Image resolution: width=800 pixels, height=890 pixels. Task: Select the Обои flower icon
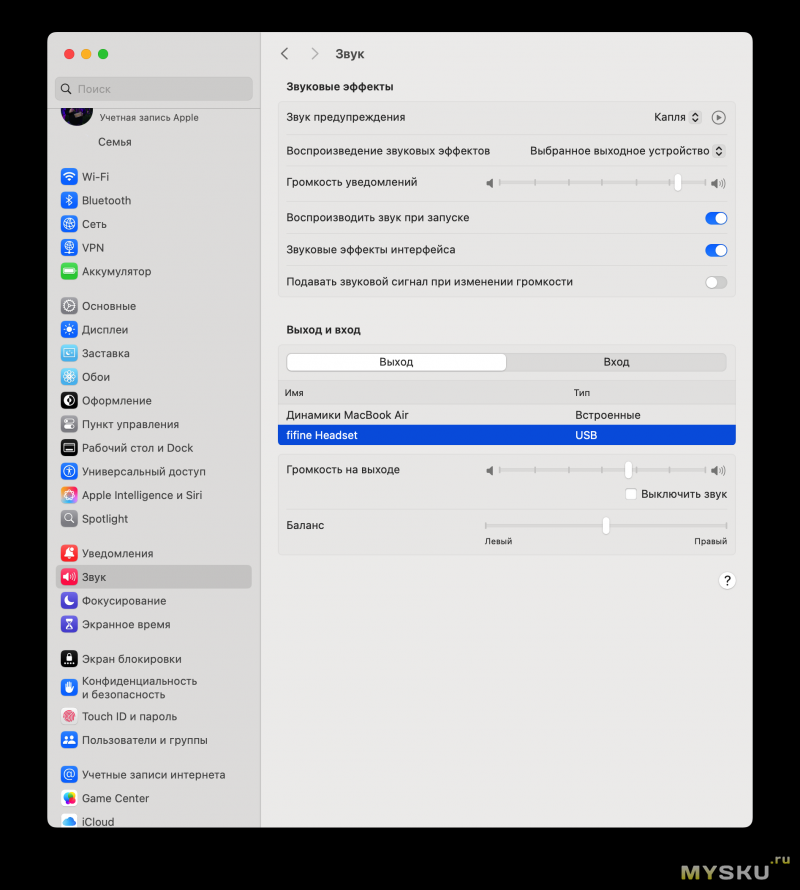[69, 377]
